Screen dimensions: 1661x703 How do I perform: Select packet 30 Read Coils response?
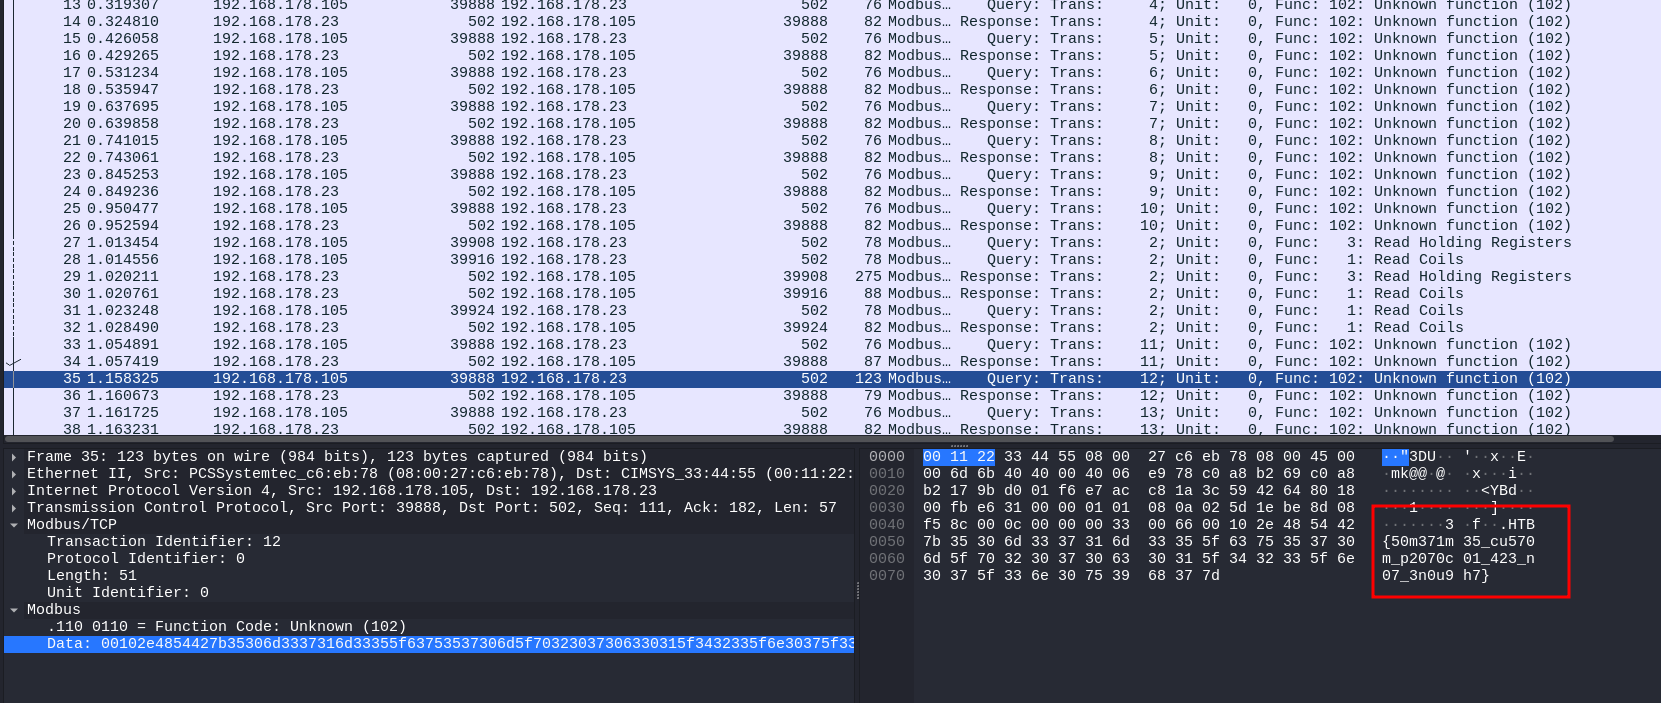click(x=830, y=293)
